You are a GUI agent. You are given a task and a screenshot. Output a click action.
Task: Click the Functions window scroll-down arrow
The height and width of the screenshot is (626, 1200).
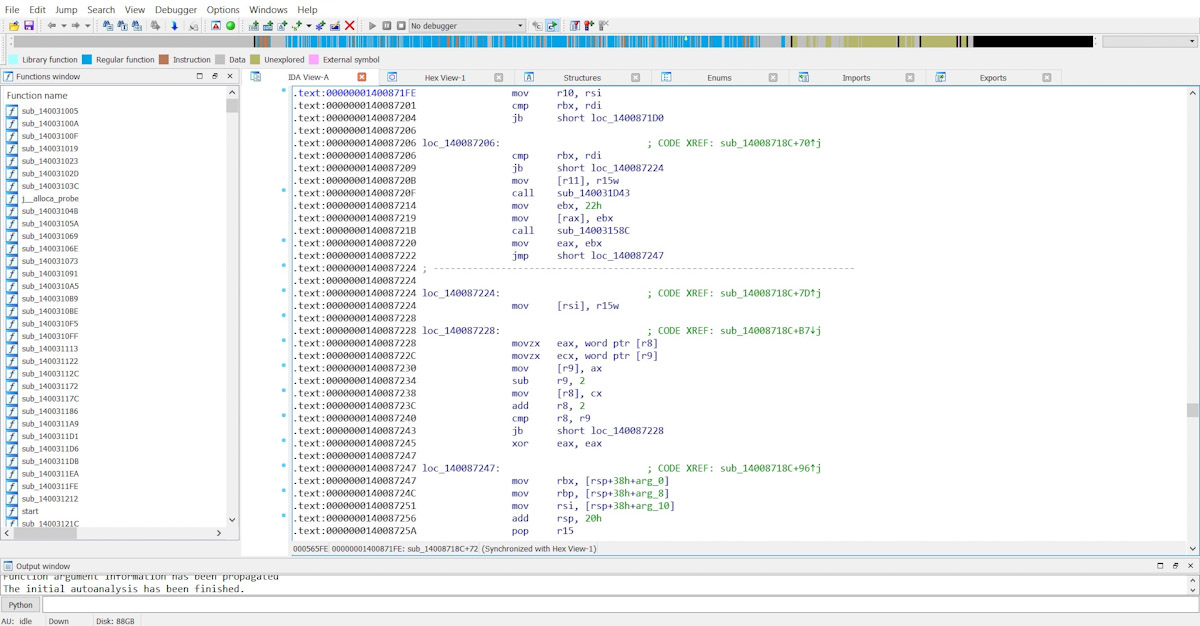coord(233,520)
